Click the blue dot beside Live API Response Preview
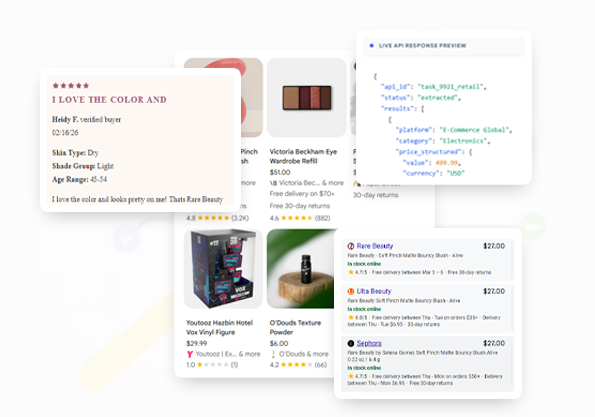Screen dimensions: 595x417 pos(371,46)
